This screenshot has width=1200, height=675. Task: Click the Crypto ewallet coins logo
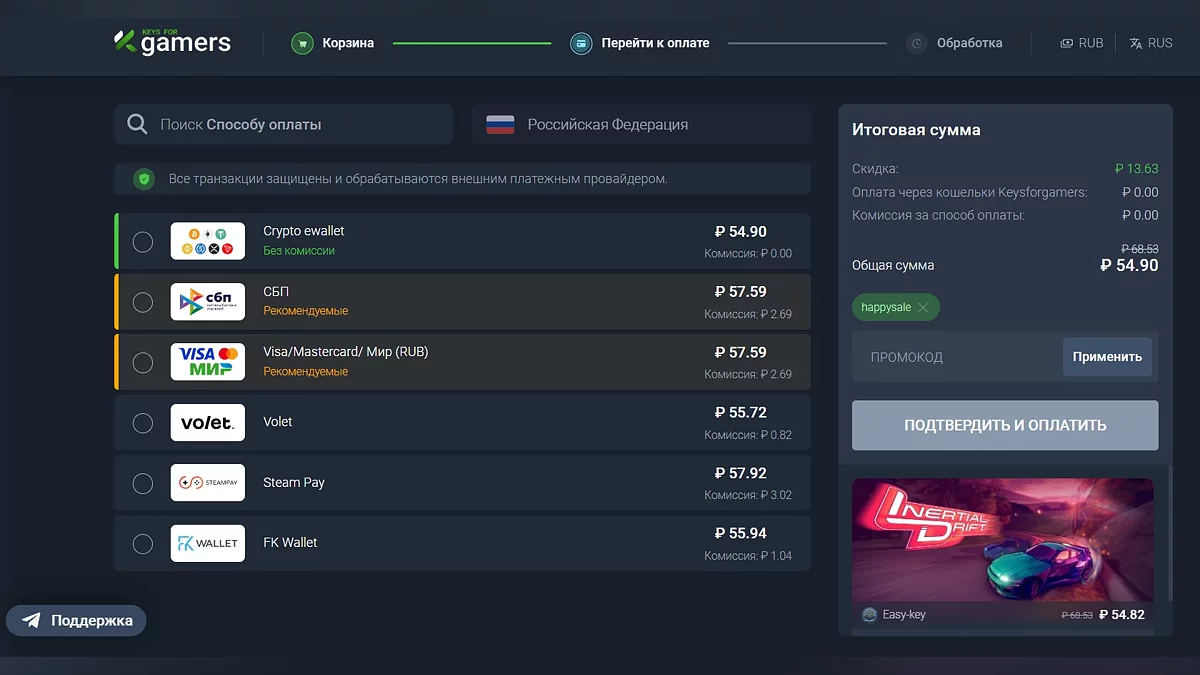(x=207, y=241)
